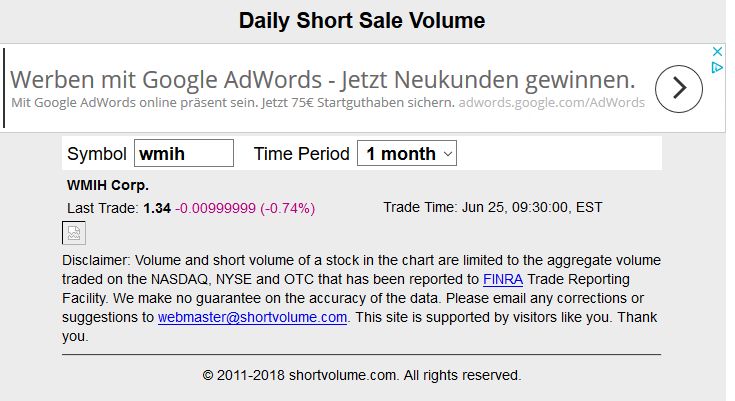Click the broken chart image icon

click(74, 233)
